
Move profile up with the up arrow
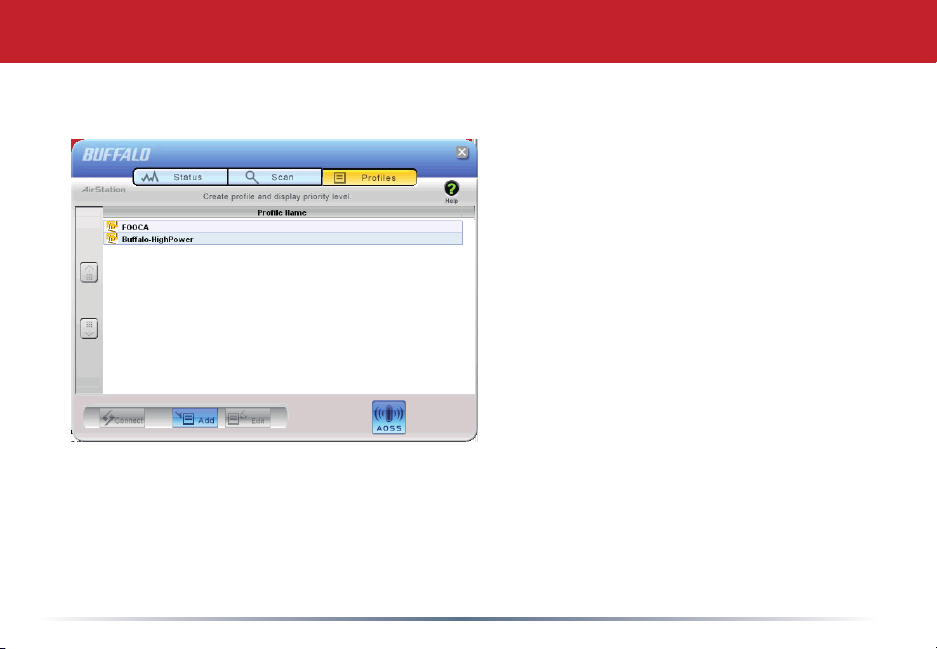point(89,273)
